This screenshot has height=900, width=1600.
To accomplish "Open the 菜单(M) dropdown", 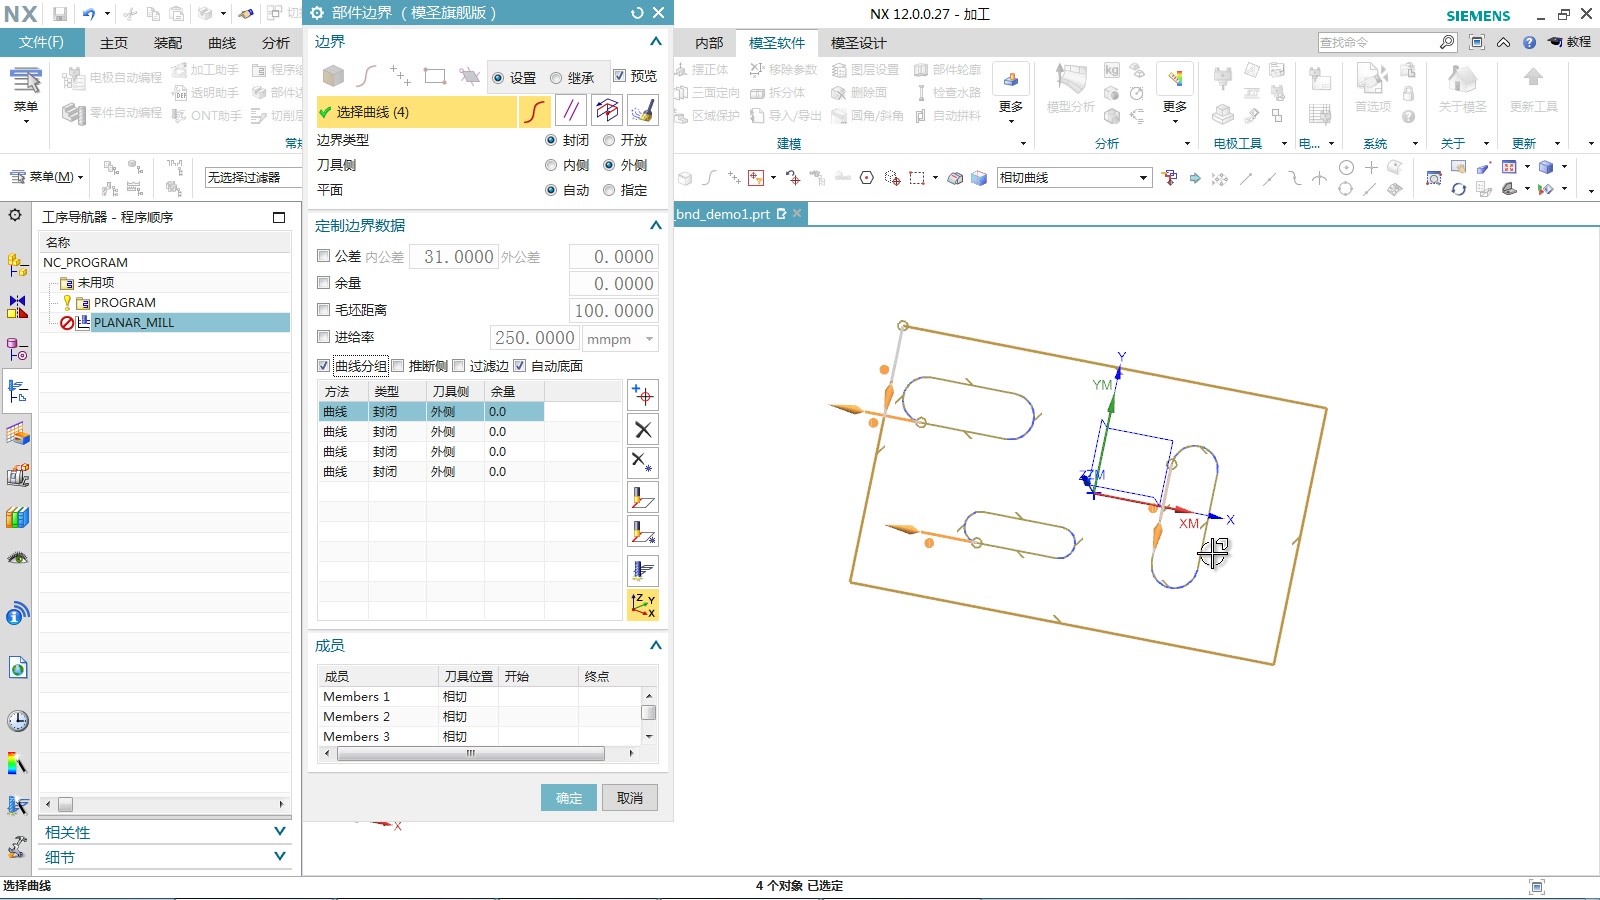I will coord(46,177).
